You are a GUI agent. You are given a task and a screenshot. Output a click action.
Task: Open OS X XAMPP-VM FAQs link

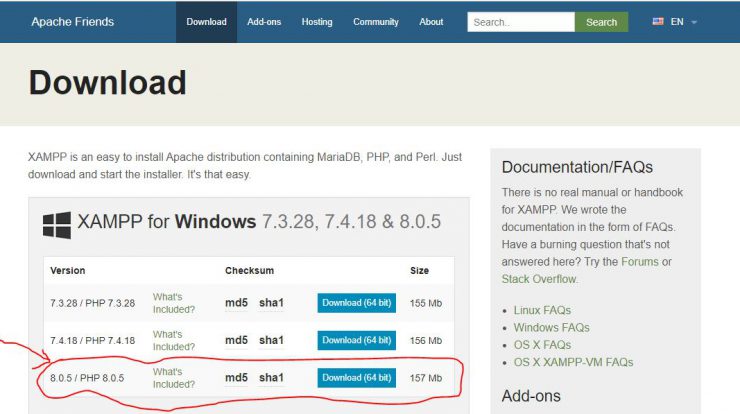pyautogui.click(x=573, y=363)
